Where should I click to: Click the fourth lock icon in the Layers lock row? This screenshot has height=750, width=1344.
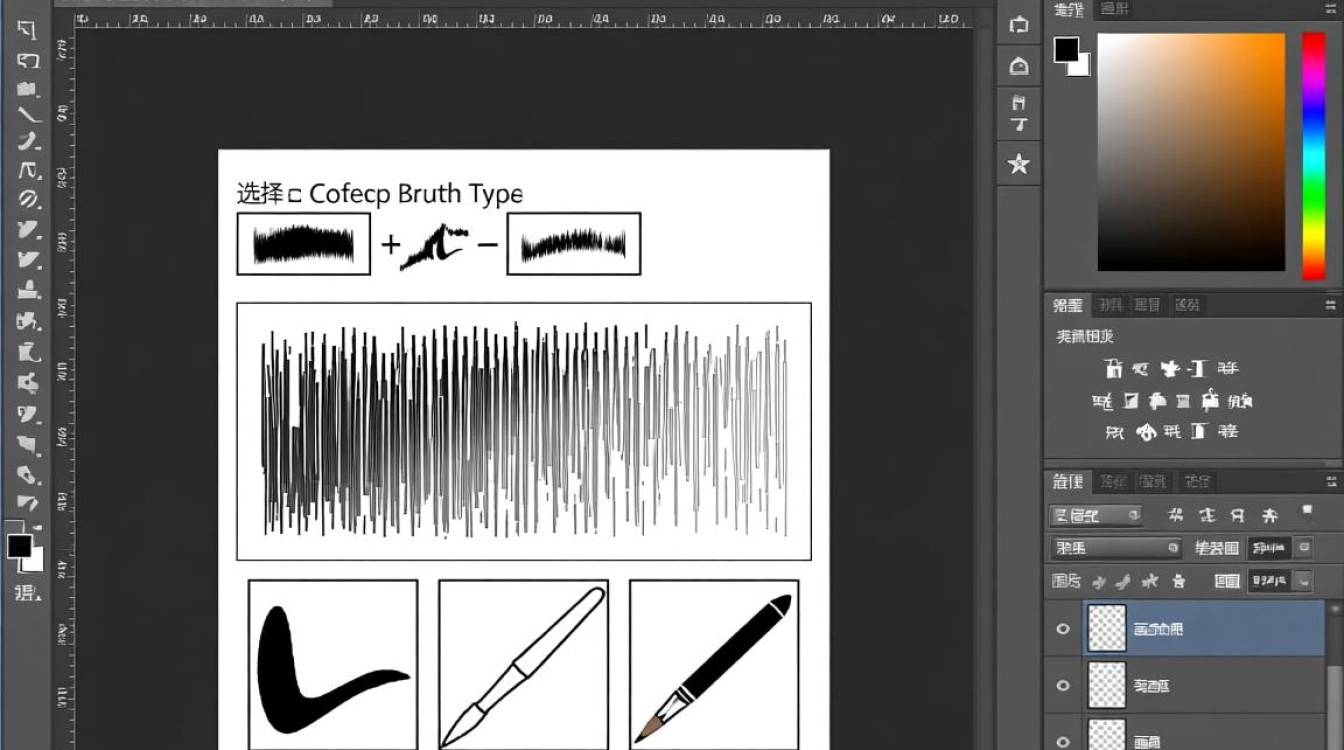pyautogui.click(x=1178, y=580)
